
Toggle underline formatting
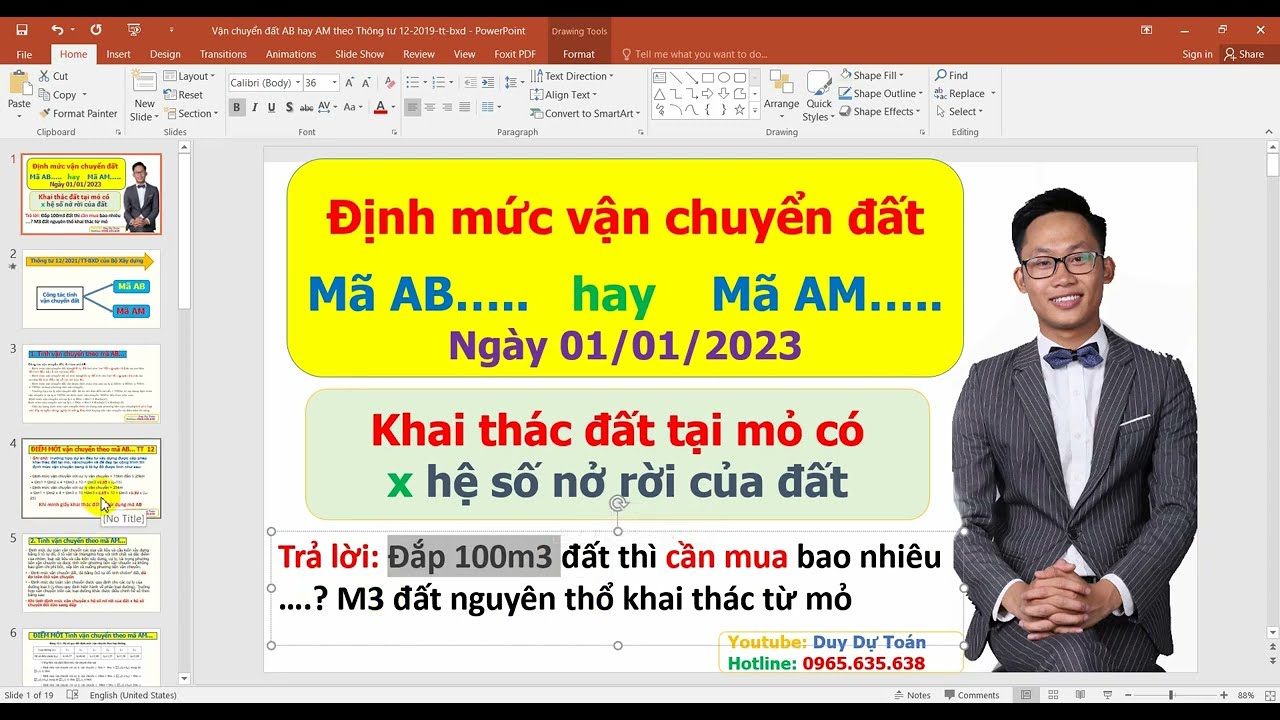[272, 107]
